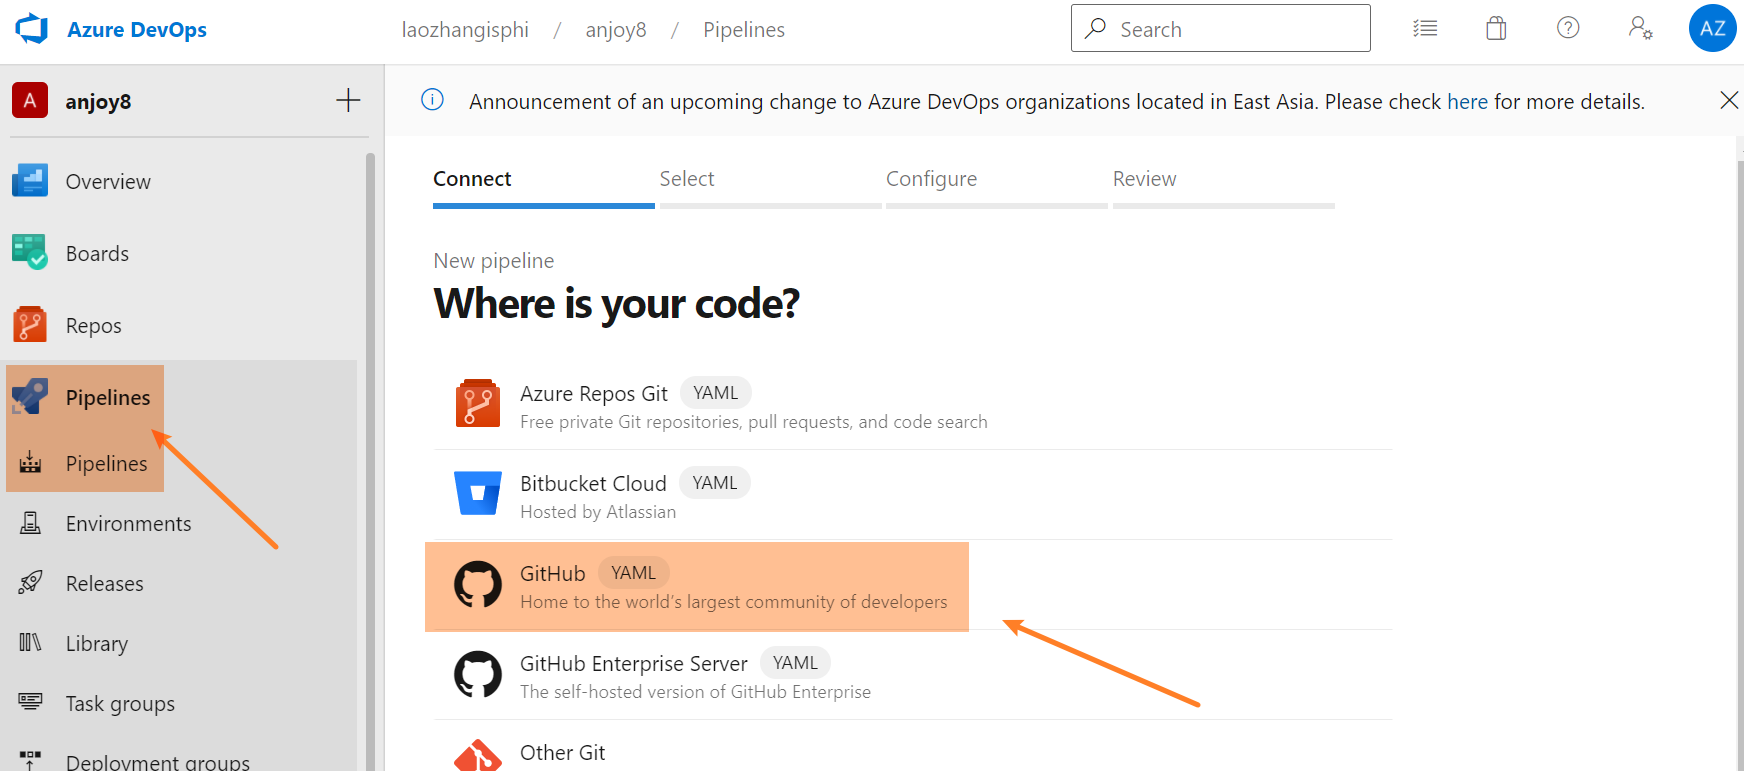The width and height of the screenshot is (1744, 771).
Task: Choose Bitbucket Cloud as source
Action: [912, 495]
